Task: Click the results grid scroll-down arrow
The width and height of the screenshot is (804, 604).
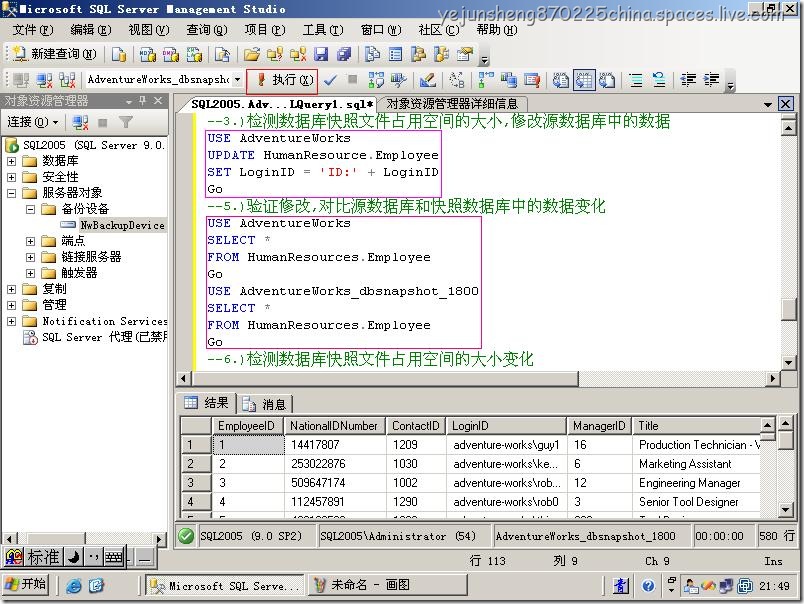Action: [786, 509]
